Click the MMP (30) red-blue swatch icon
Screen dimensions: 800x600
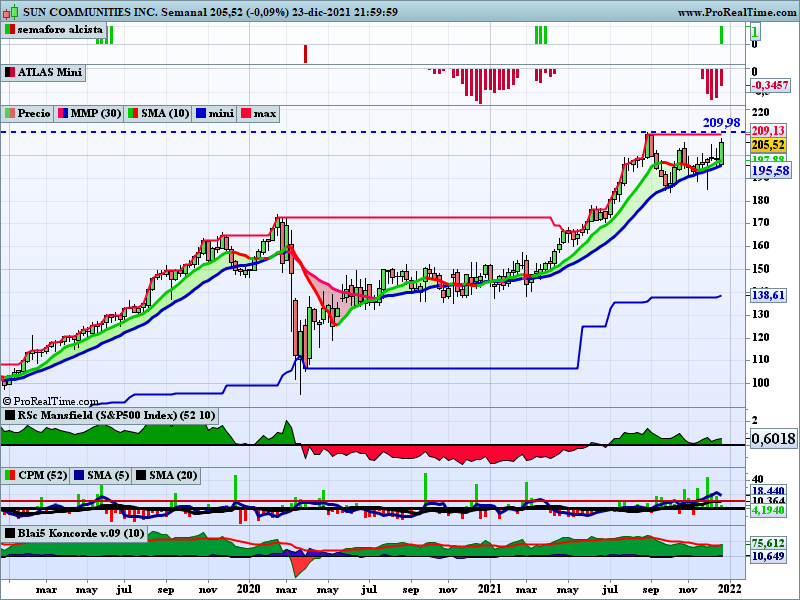coord(63,113)
